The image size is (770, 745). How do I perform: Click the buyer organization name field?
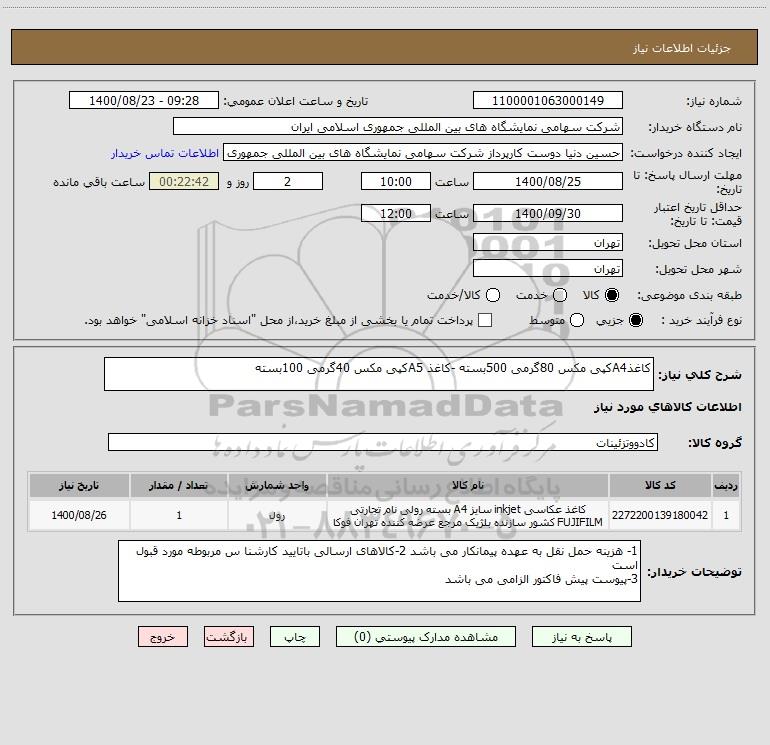point(398,127)
